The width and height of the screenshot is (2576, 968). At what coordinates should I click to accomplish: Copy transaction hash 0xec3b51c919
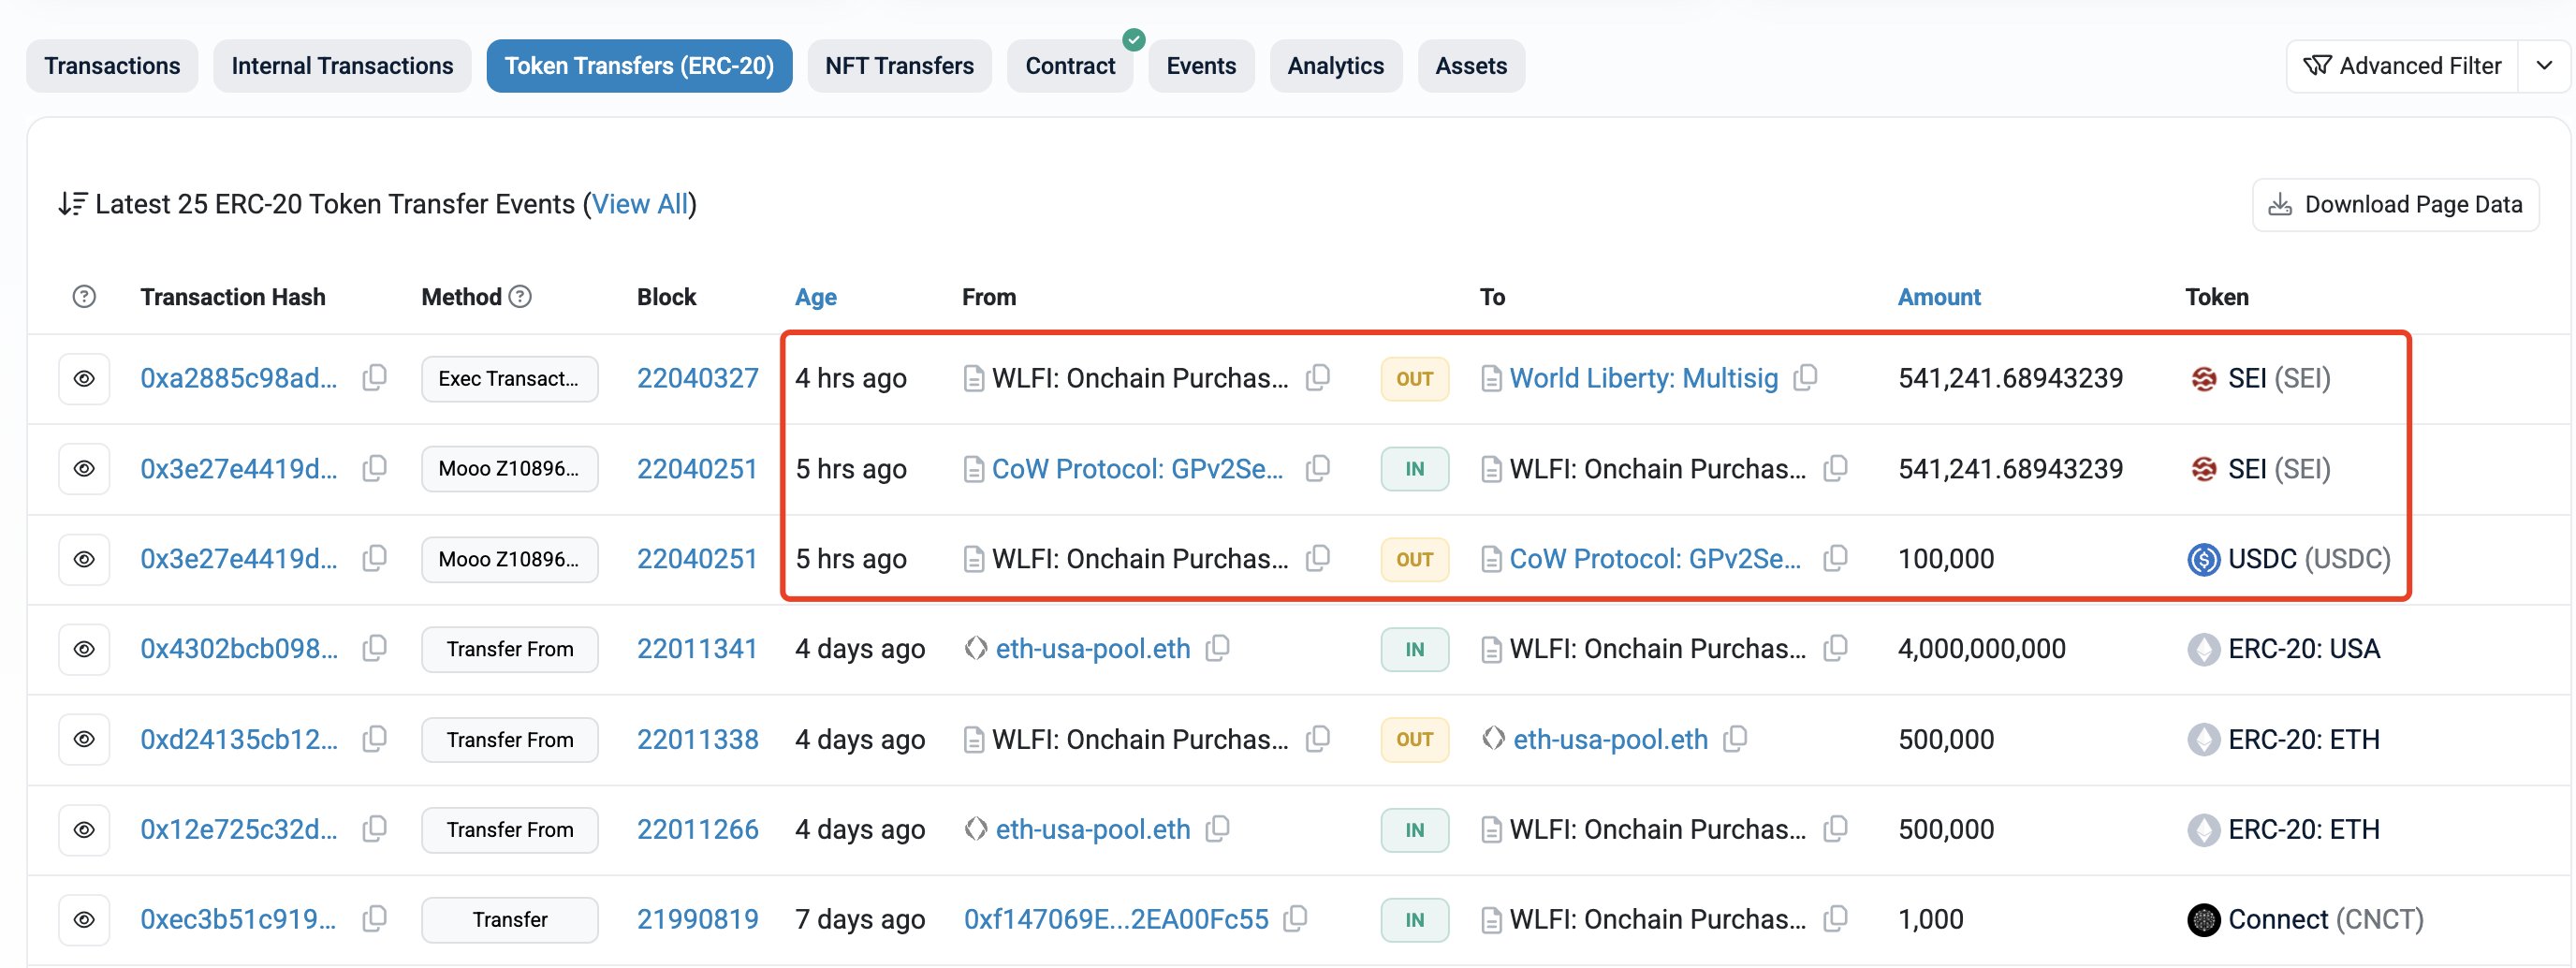tap(374, 918)
